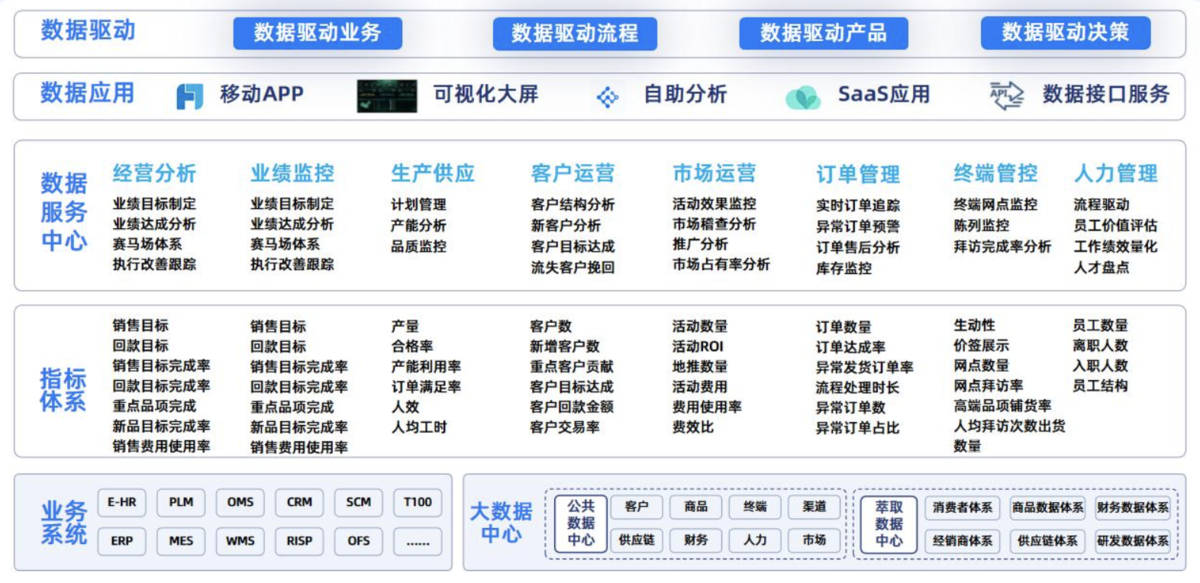Open the 可视化大屏 dashboard thumbnail
The height and width of the screenshot is (583, 1200).
tap(387, 96)
